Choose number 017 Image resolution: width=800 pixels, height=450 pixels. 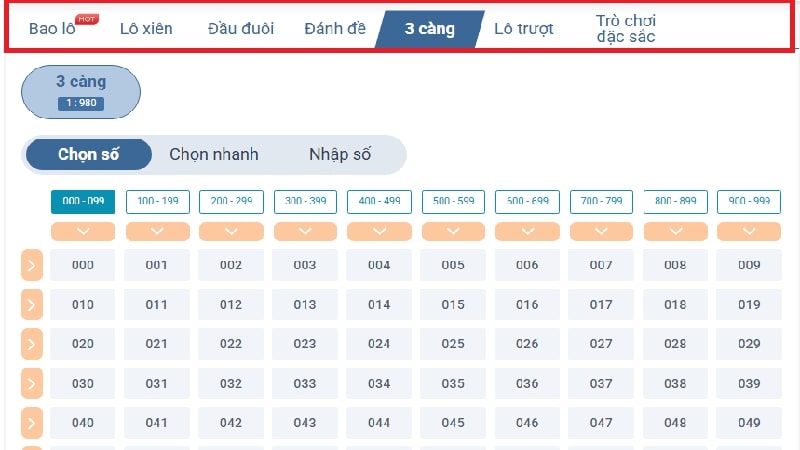601,305
